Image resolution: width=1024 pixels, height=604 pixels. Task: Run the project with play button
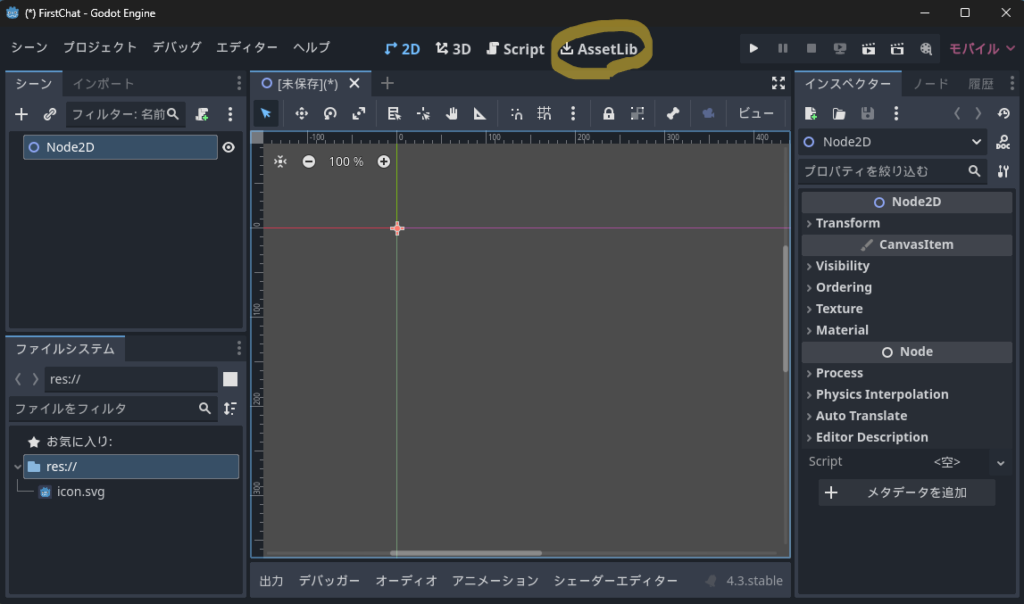pyautogui.click(x=753, y=48)
